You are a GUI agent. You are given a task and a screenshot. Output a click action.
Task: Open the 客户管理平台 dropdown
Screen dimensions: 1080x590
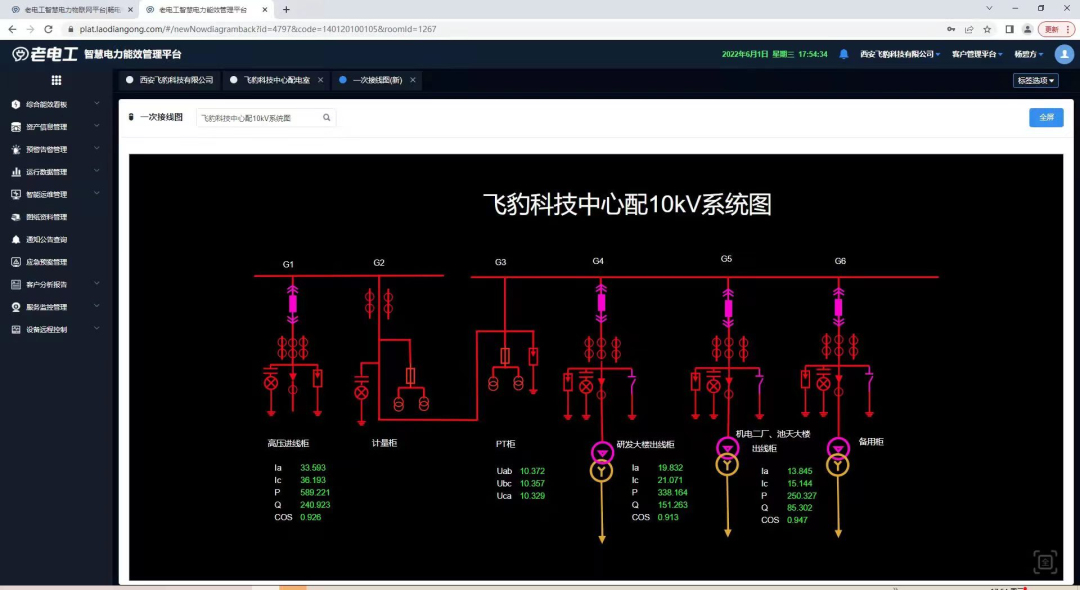click(977, 54)
